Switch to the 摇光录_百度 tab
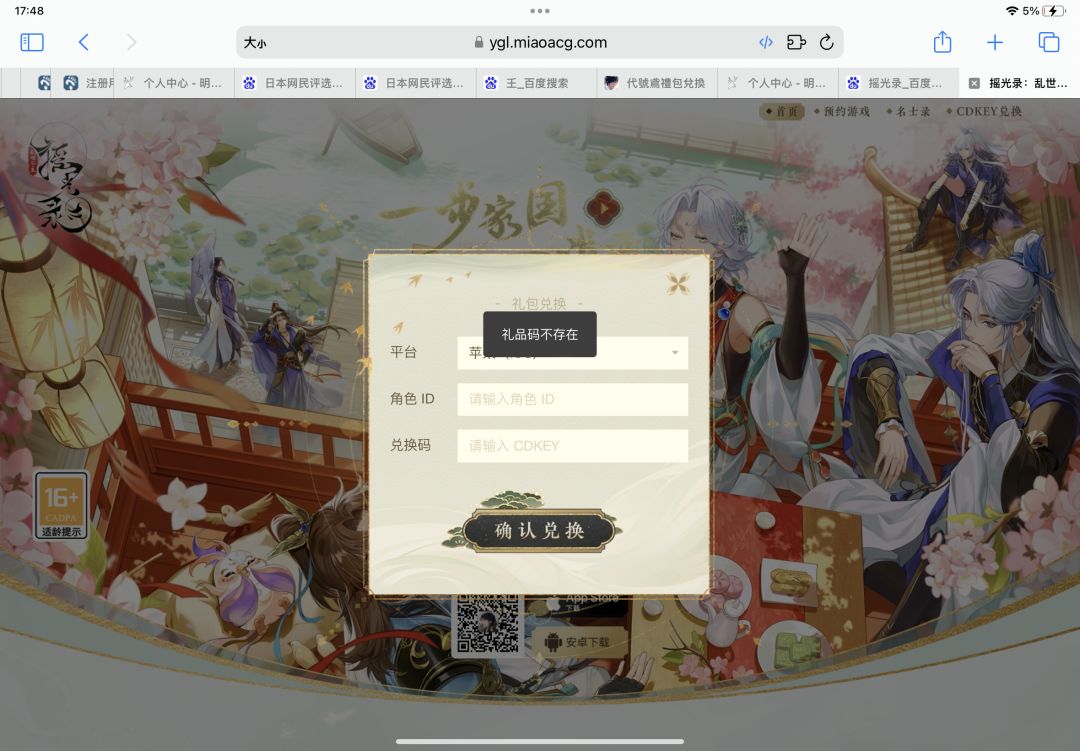 899,83
